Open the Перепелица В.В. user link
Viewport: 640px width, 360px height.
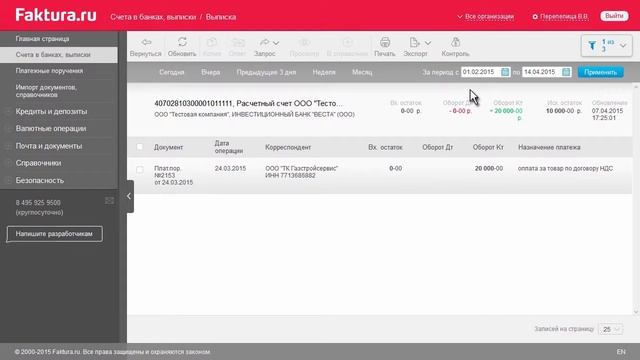564,17
